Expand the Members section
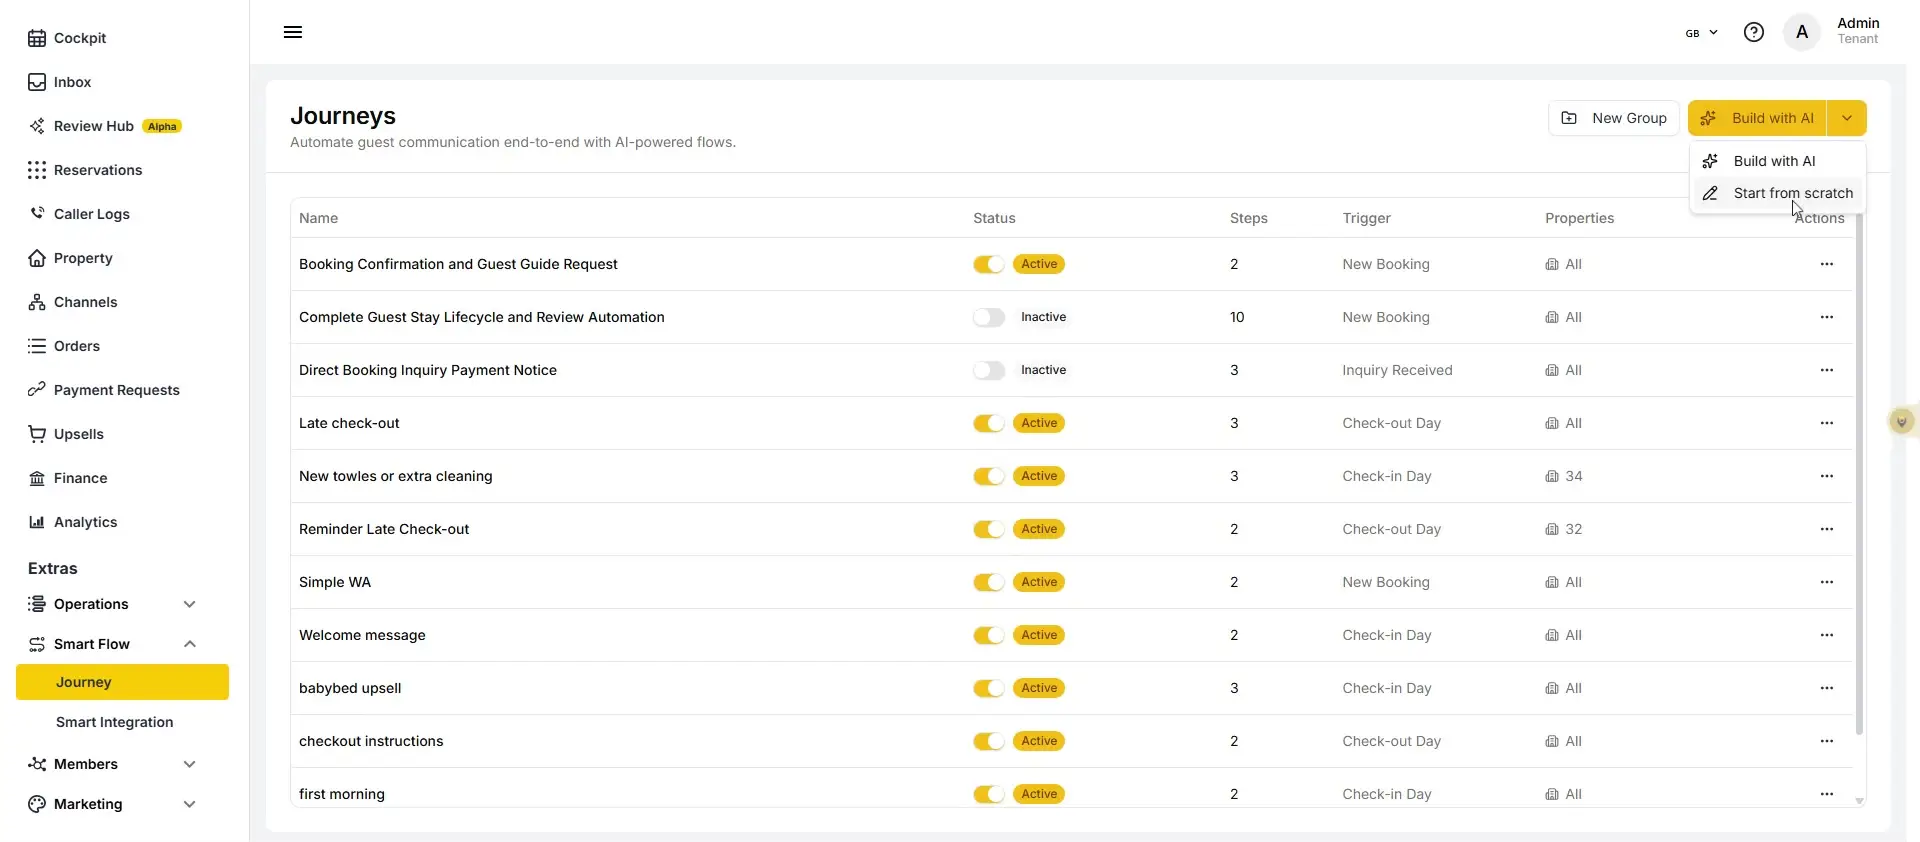This screenshot has height=842, width=1920. (112, 764)
